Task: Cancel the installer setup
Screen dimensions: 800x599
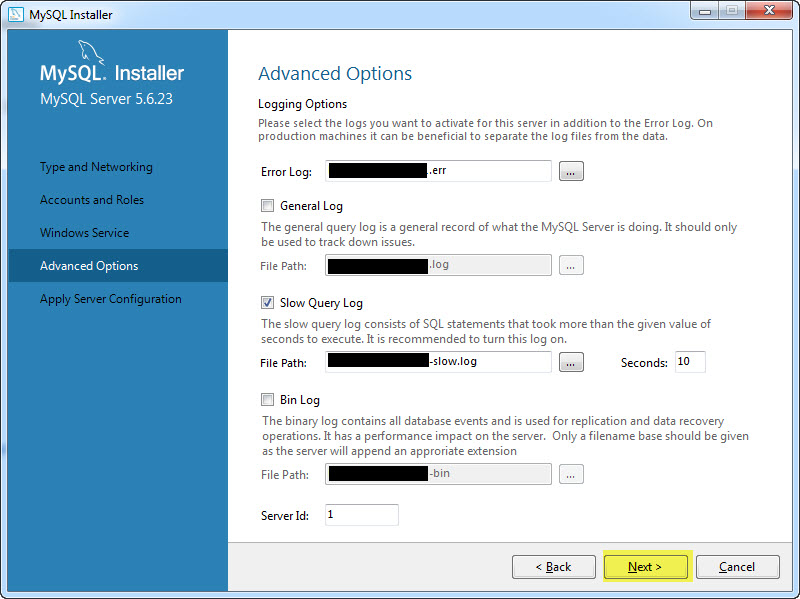Action: pos(737,567)
